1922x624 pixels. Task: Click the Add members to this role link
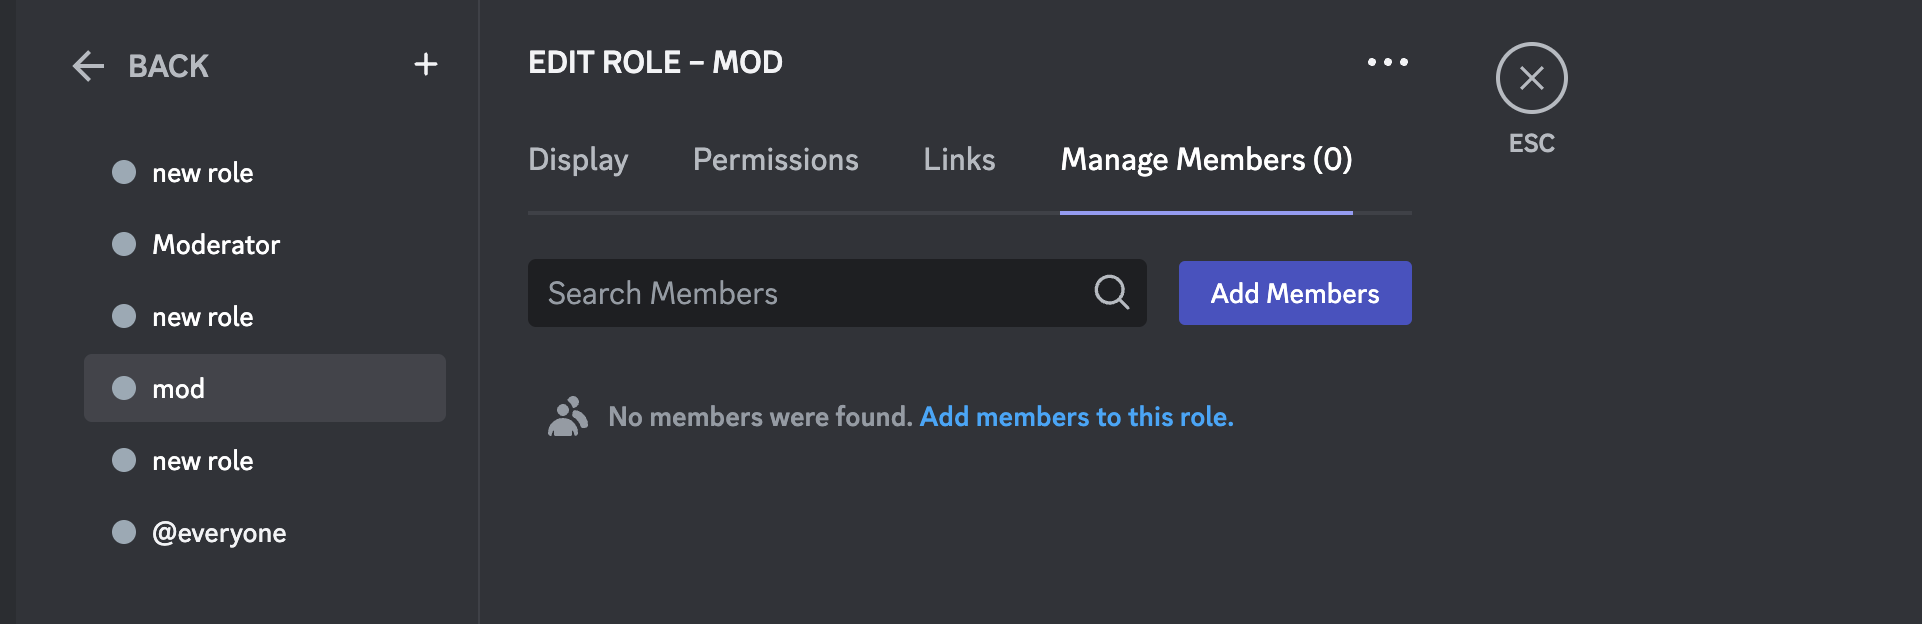(1075, 416)
